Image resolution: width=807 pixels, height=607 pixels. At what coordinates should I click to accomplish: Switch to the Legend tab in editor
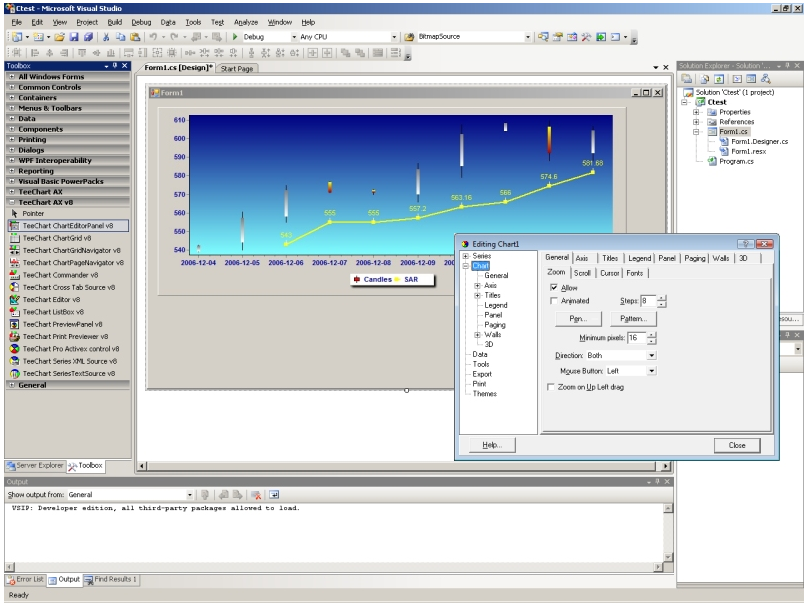[639, 258]
